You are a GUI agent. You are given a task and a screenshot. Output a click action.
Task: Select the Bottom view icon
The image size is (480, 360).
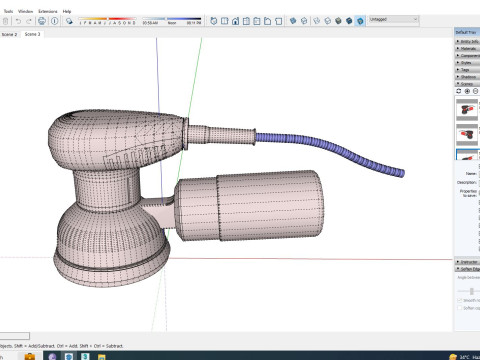pyautogui.click(x=278, y=21)
